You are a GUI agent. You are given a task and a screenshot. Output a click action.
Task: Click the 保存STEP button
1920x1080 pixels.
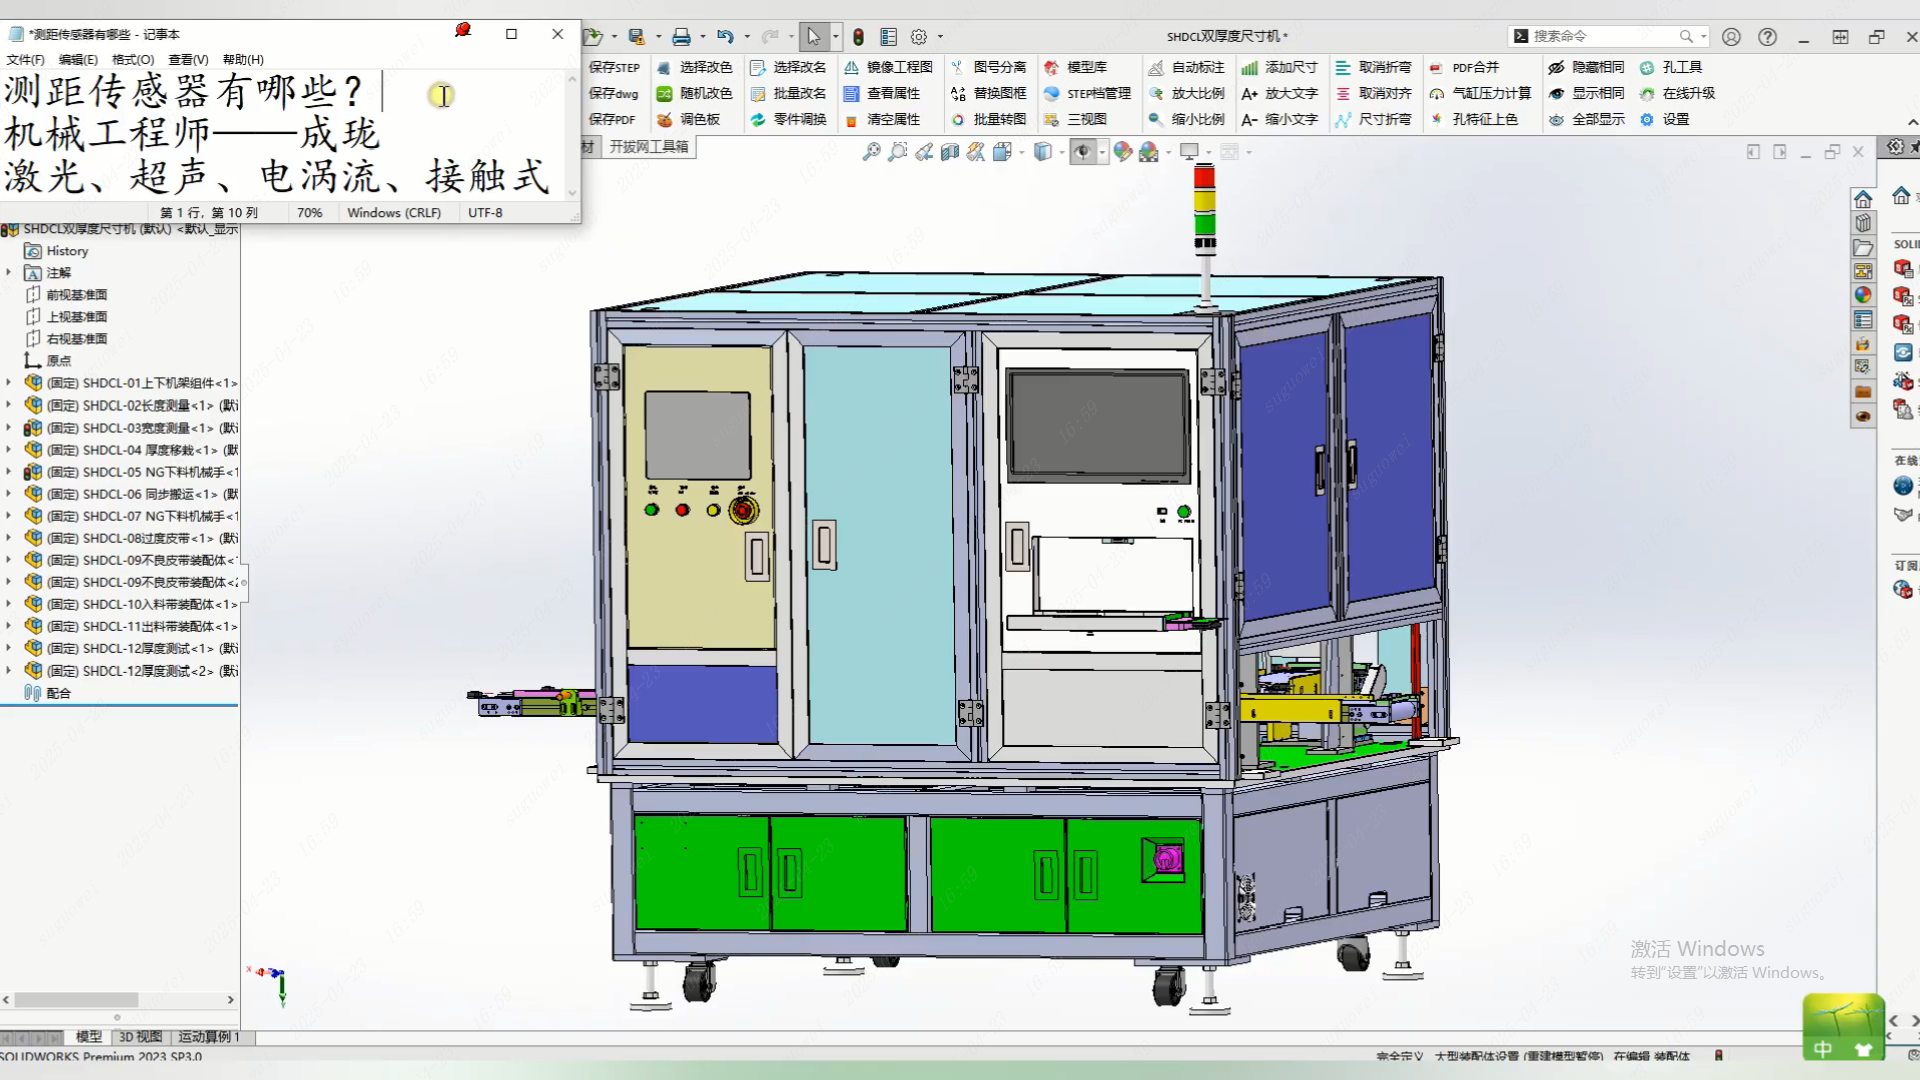(x=613, y=67)
